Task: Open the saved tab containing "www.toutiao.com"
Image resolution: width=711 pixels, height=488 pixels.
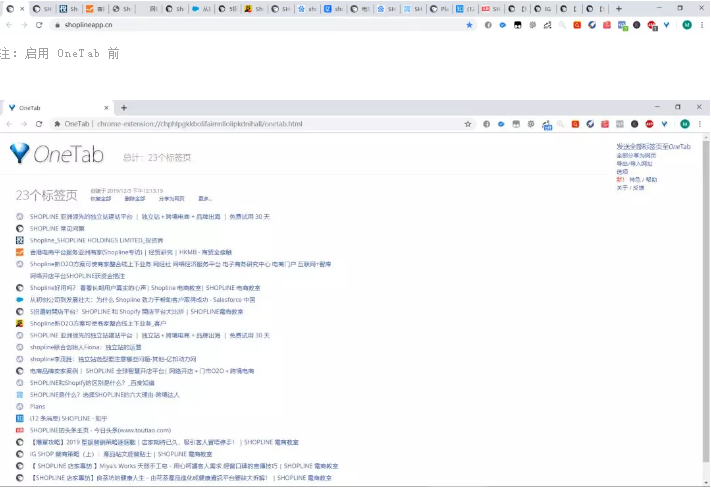Action: point(100,430)
